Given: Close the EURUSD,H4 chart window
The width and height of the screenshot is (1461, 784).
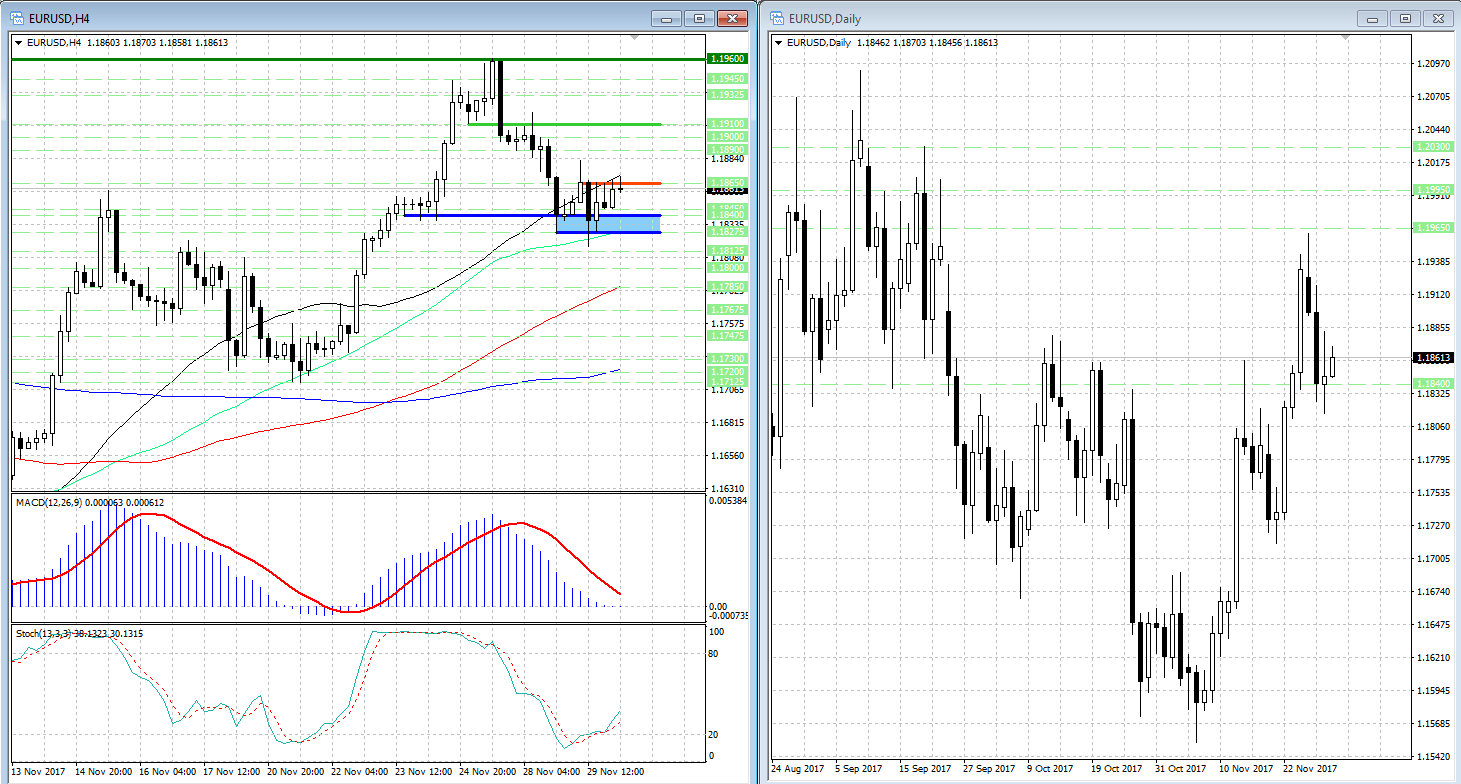Looking at the screenshot, I should [734, 18].
